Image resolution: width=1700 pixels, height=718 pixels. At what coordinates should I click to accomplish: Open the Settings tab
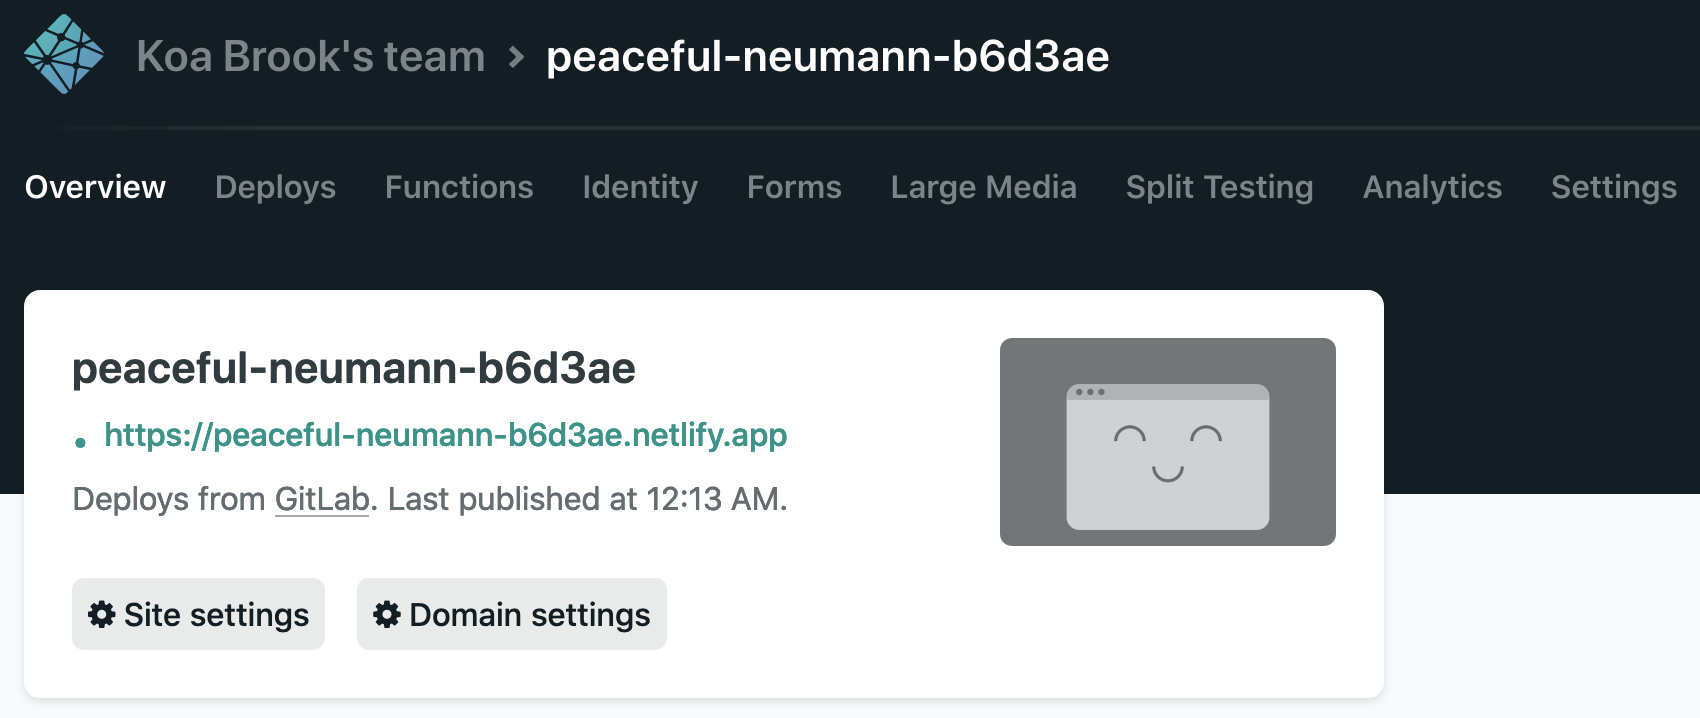(1613, 187)
